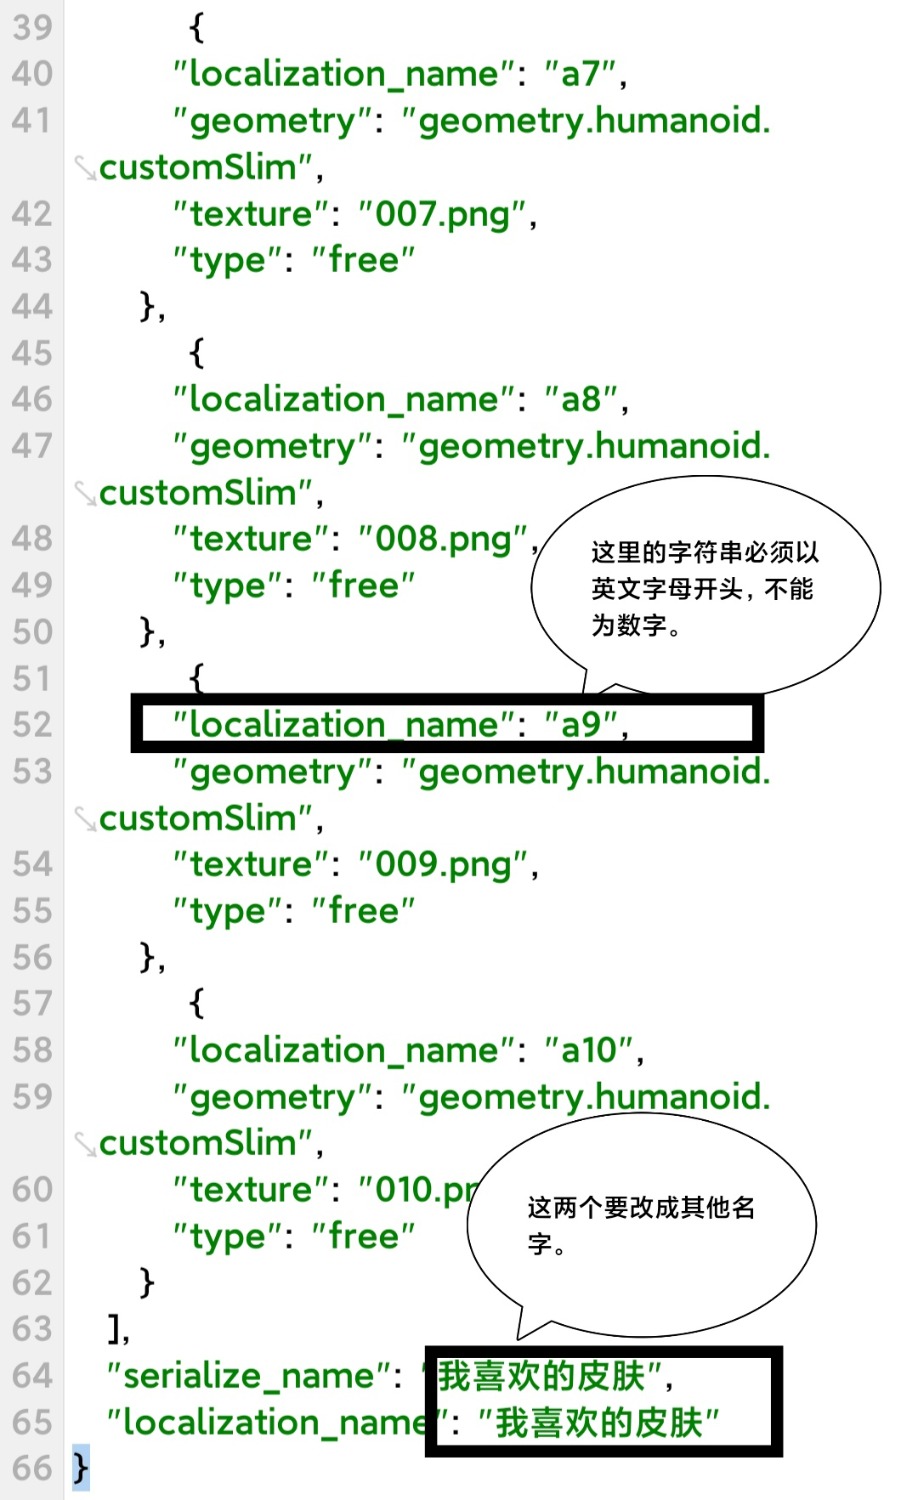Screen dimensions: 918x1500
Task: Click "localization_name" key on line 65
Action: tap(279, 1423)
